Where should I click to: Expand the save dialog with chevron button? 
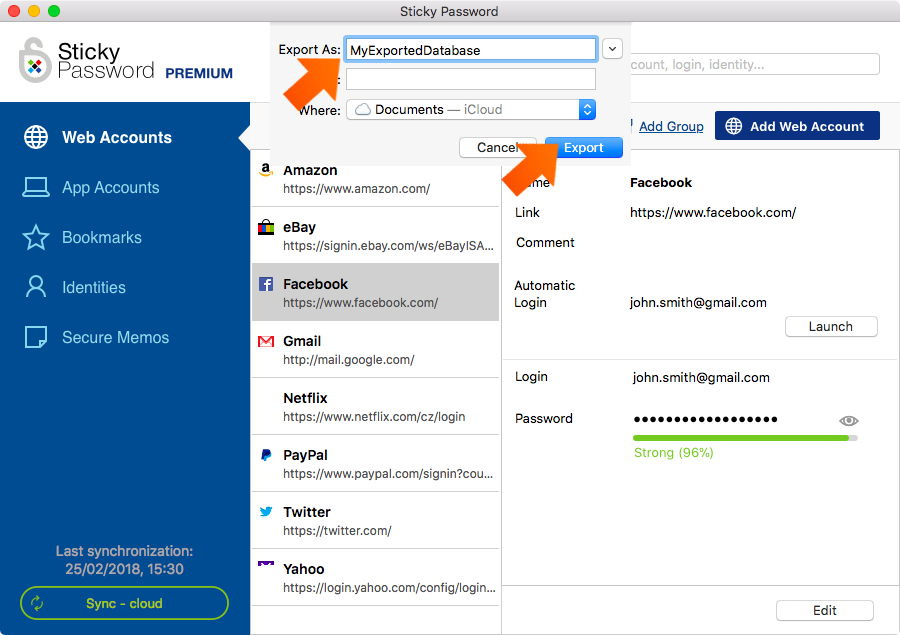pos(612,49)
